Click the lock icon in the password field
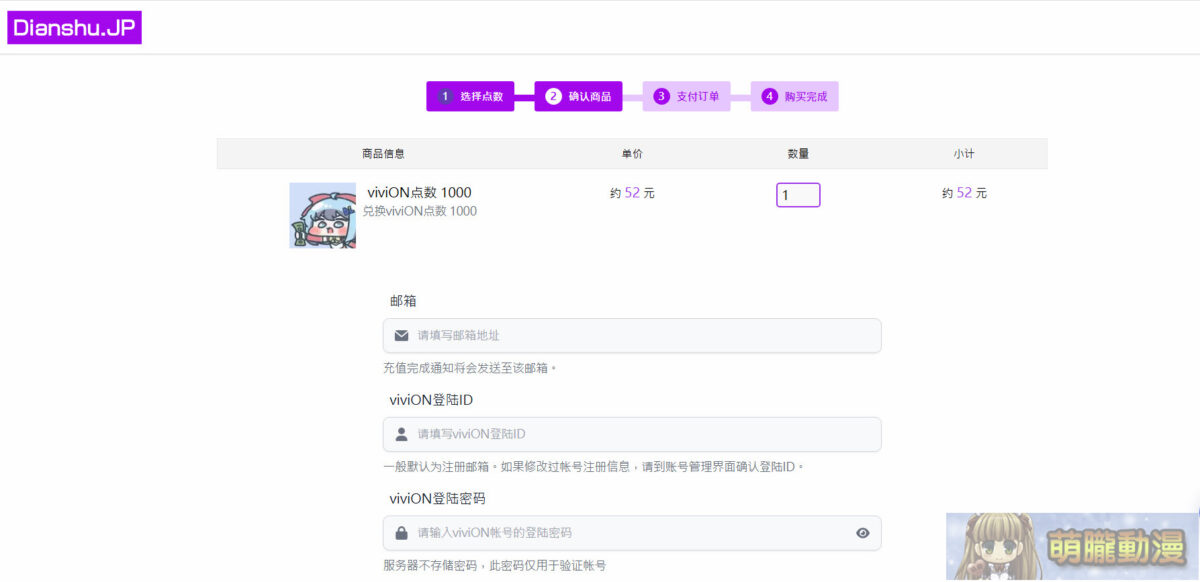This screenshot has height=582, width=1200. [403, 533]
